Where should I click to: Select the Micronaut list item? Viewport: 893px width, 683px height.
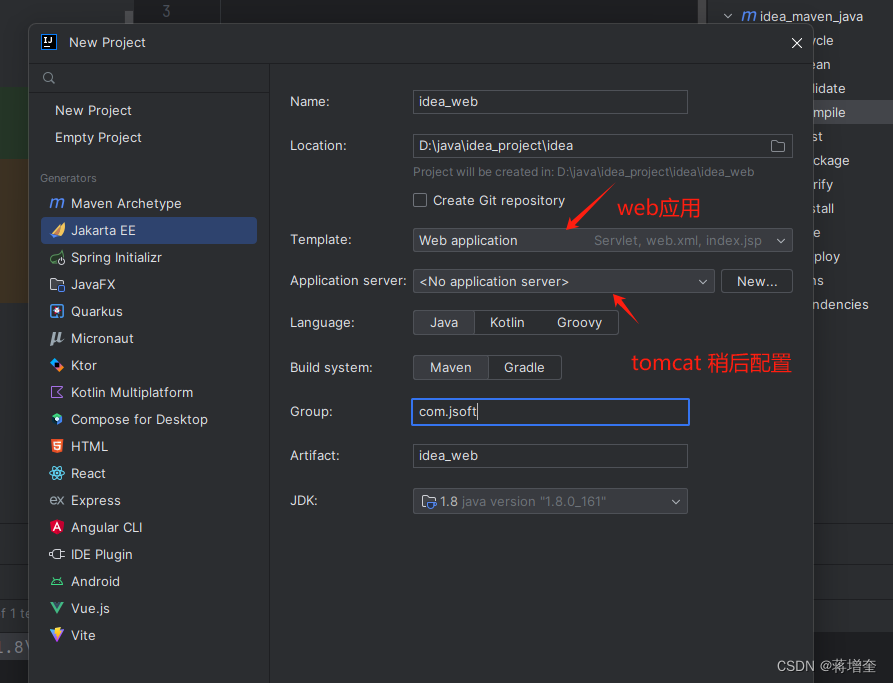(149, 338)
